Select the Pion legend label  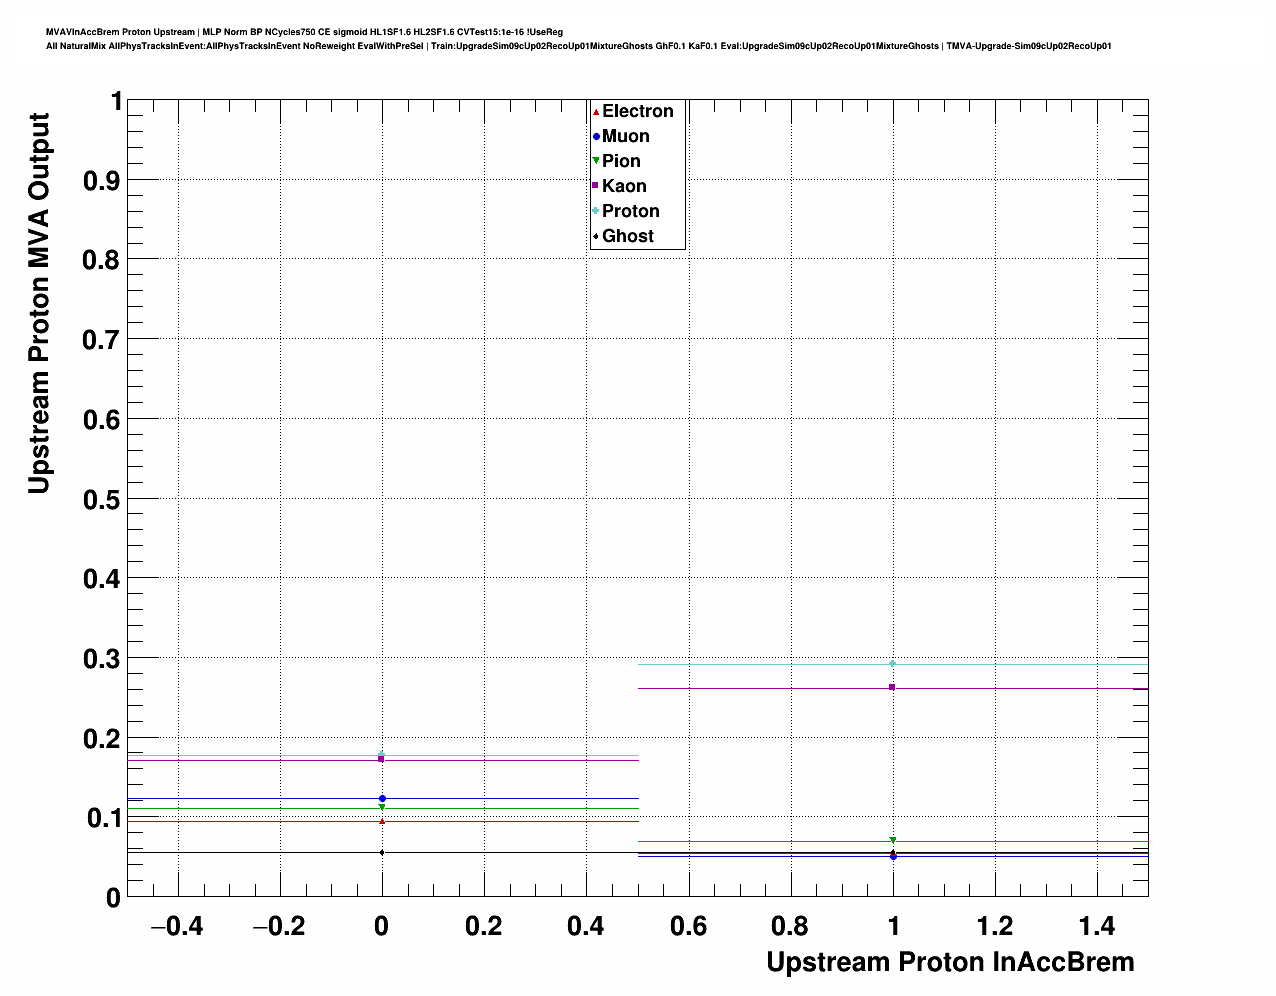click(x=621, y=161)
